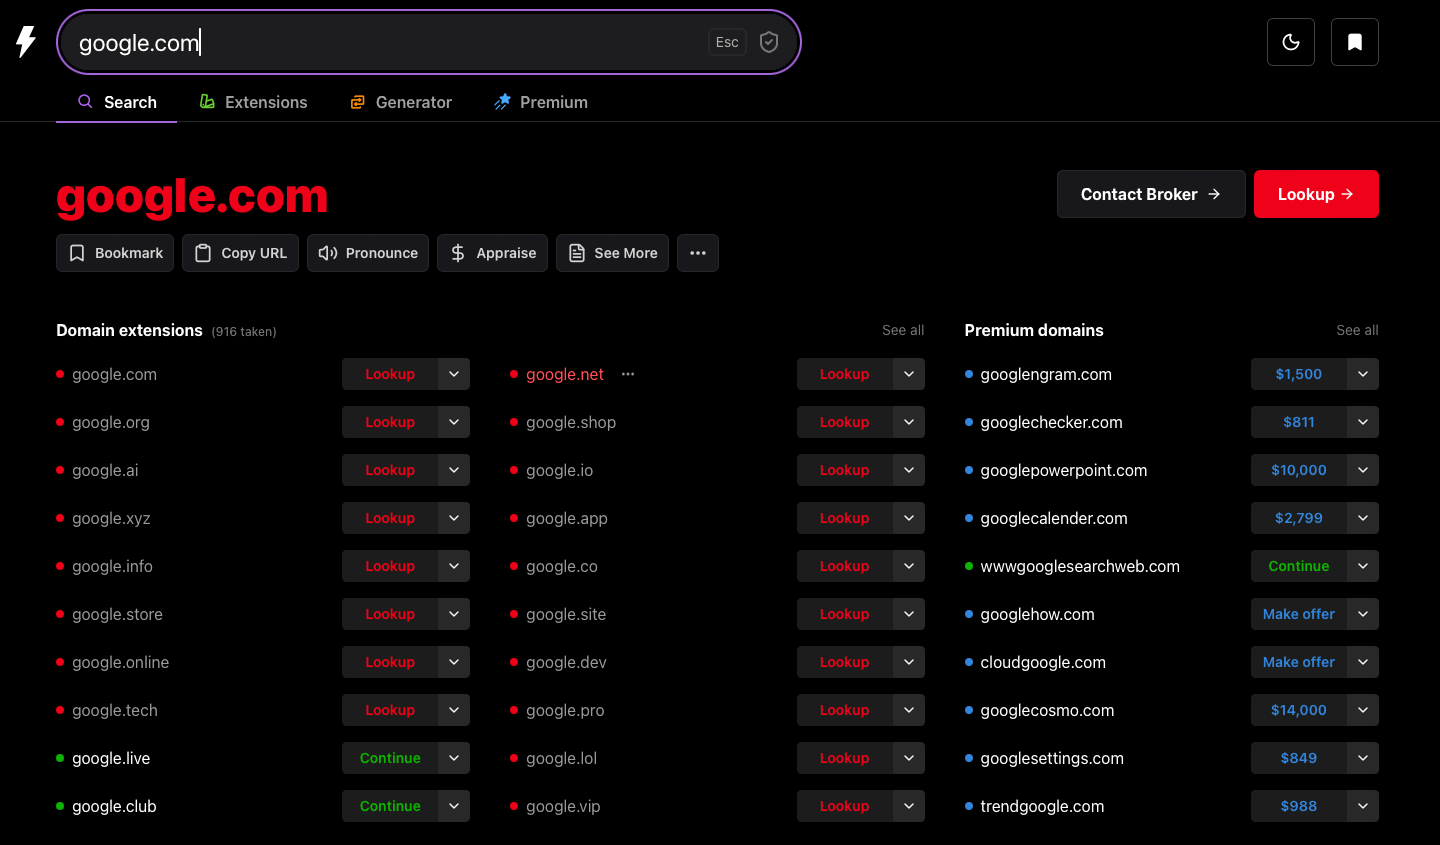Click Lookup for google.tech
Image resolution: width=1440 pixels, height=845 pixels.
(x=390, y=710)
